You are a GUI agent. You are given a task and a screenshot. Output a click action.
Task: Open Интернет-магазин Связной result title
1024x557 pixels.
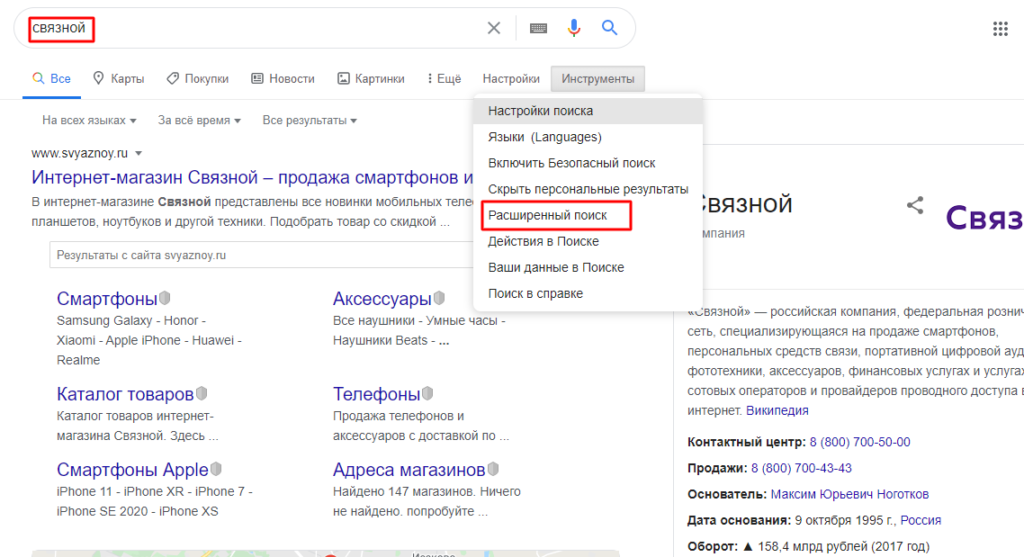(252, 178)
